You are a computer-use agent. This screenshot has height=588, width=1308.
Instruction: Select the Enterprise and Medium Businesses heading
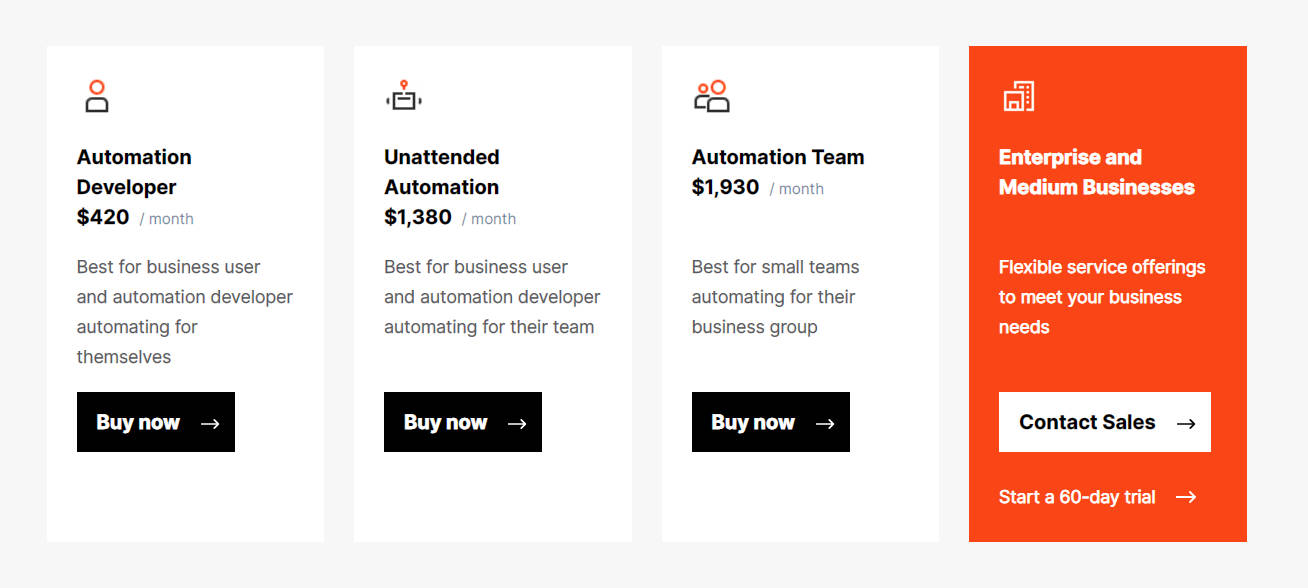[x=1096, y=172]
